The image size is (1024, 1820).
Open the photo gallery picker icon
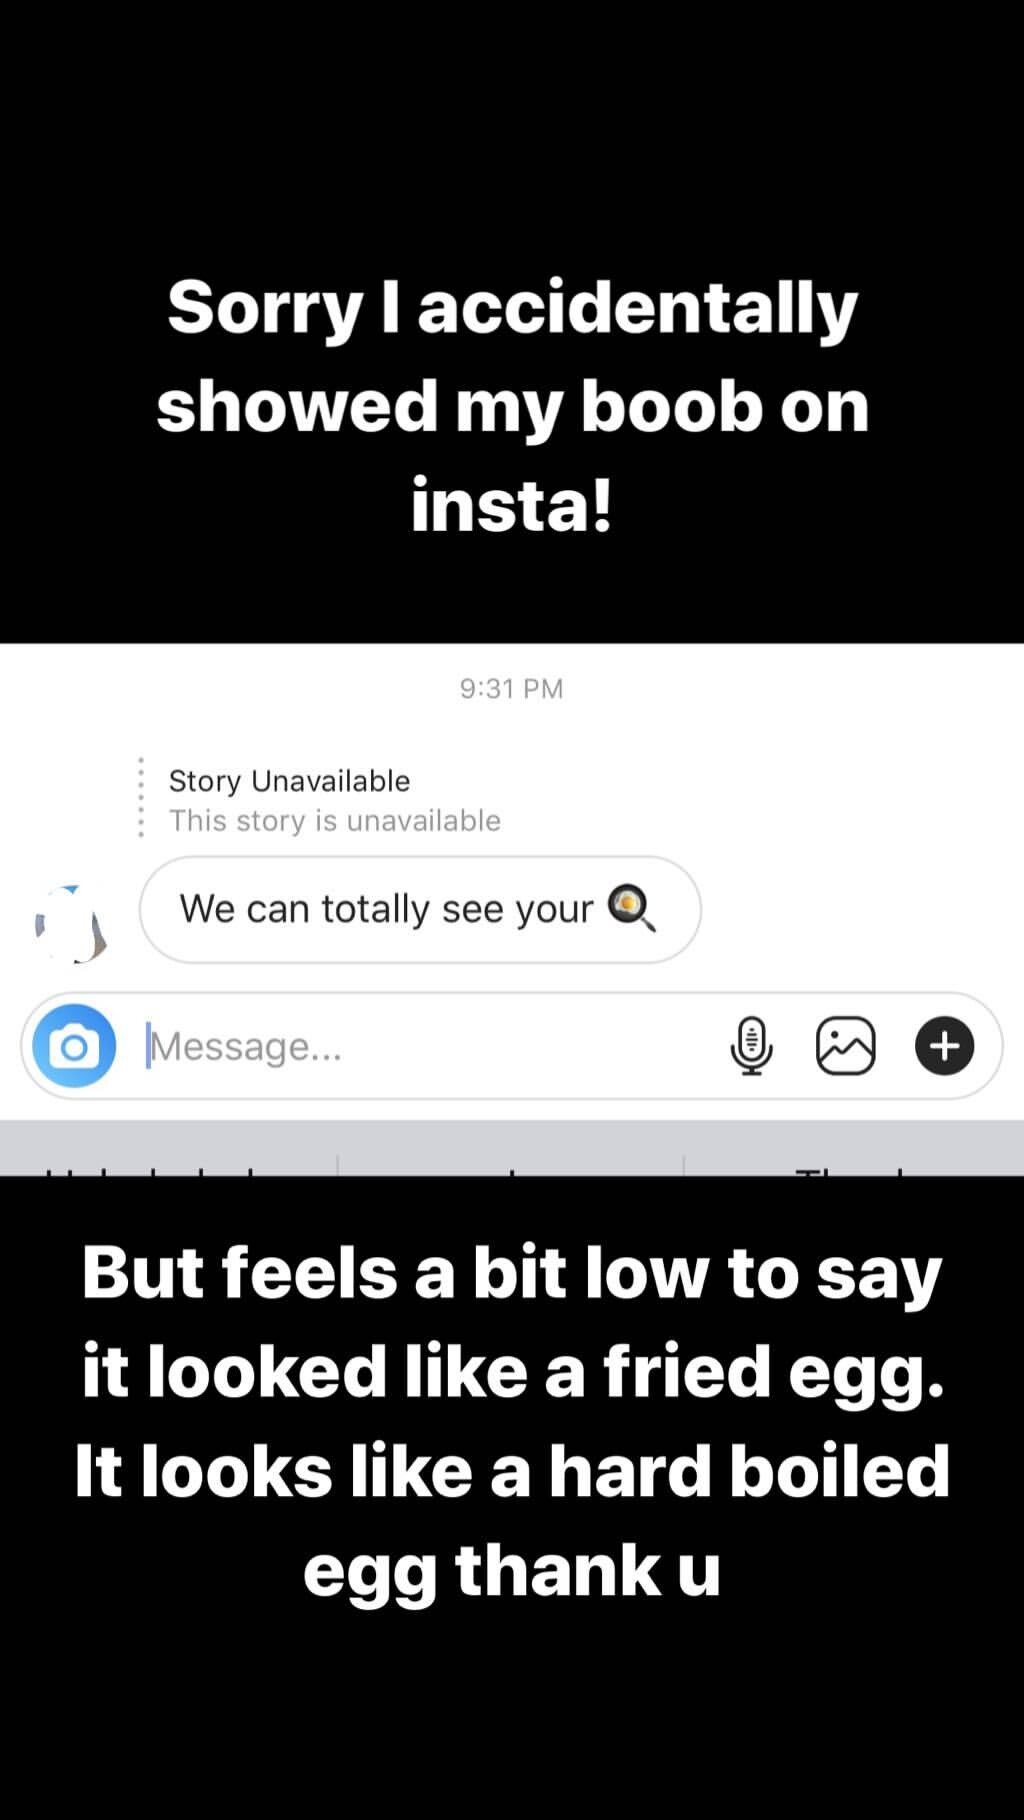(846, 1046)
